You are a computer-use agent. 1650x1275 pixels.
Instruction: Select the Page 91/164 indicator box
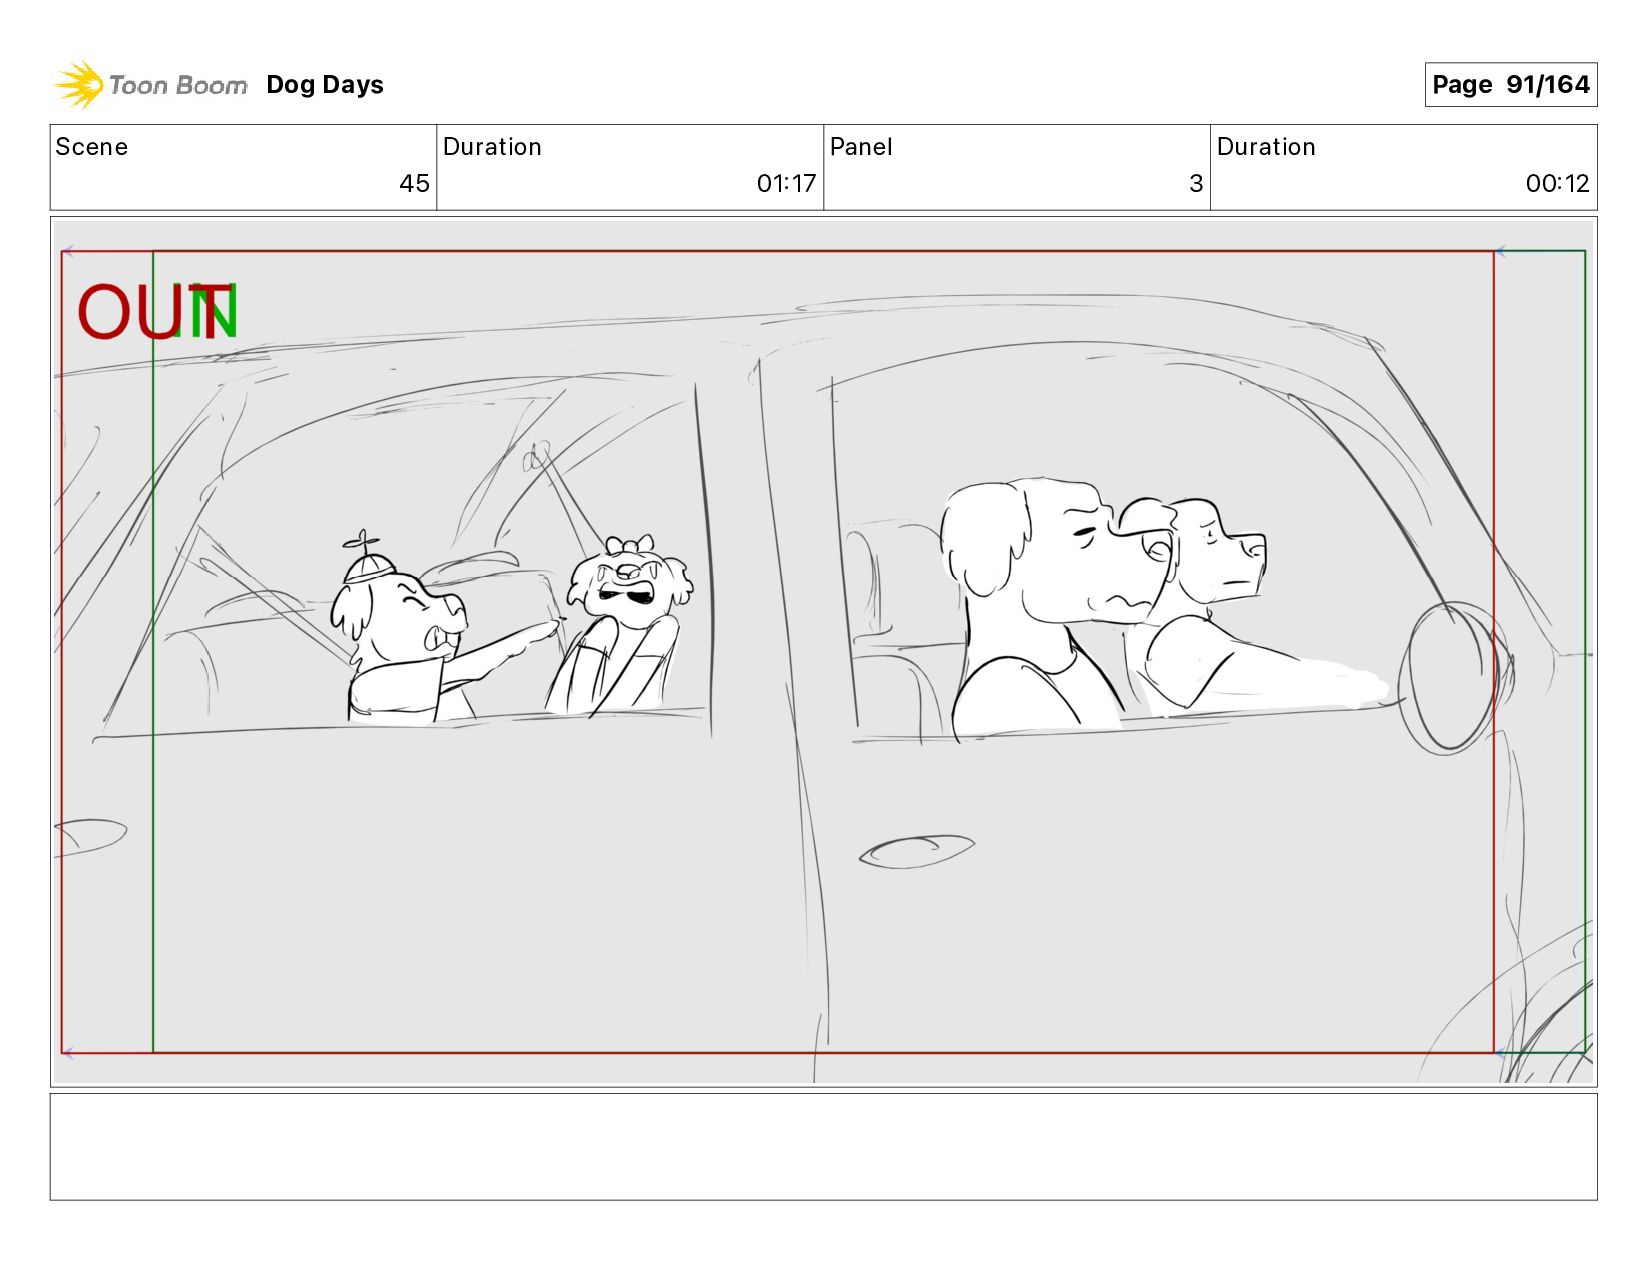pos(1510,85)
